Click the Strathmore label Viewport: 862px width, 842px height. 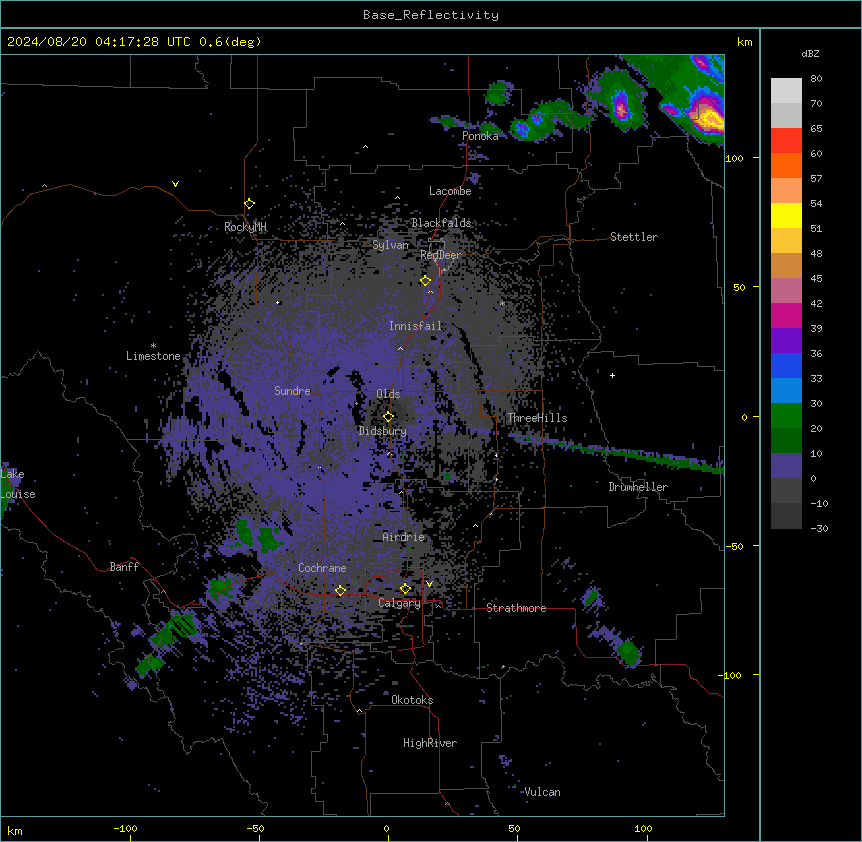click(516, 608)
